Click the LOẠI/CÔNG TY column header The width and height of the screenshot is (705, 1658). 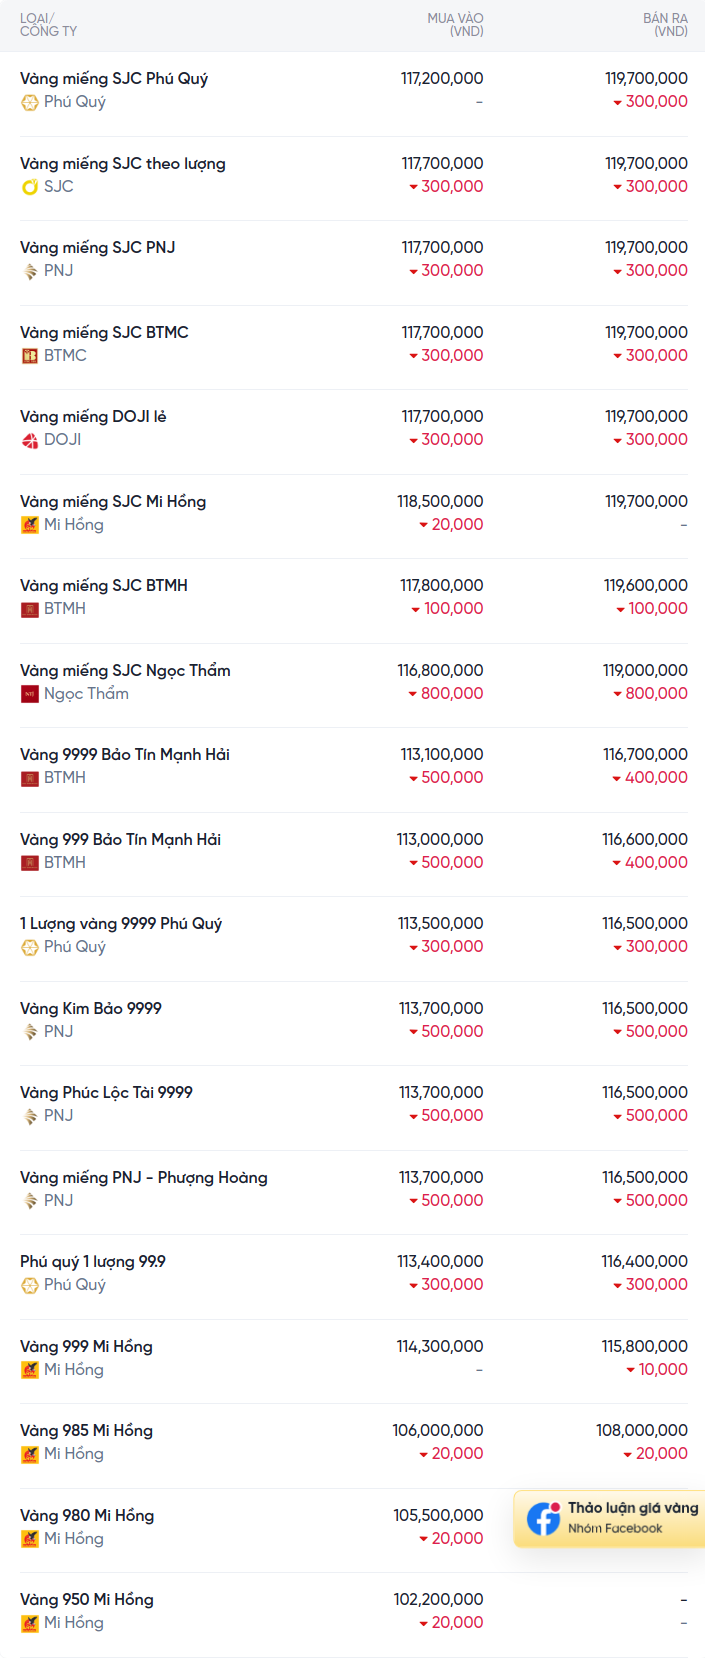(48, 25)
